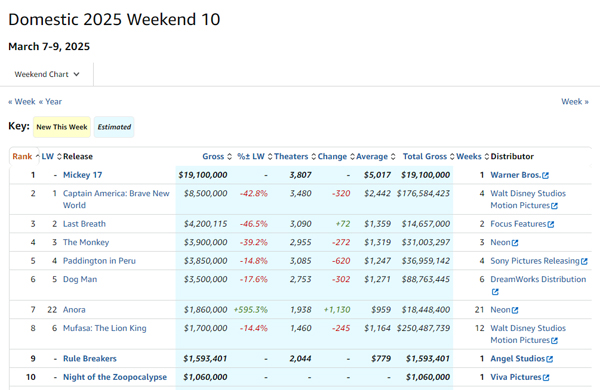This screenshot has height=390, width=600.
Task: Open the external link icon next to Sony Pictures Releasing
Action: point(584,261)
